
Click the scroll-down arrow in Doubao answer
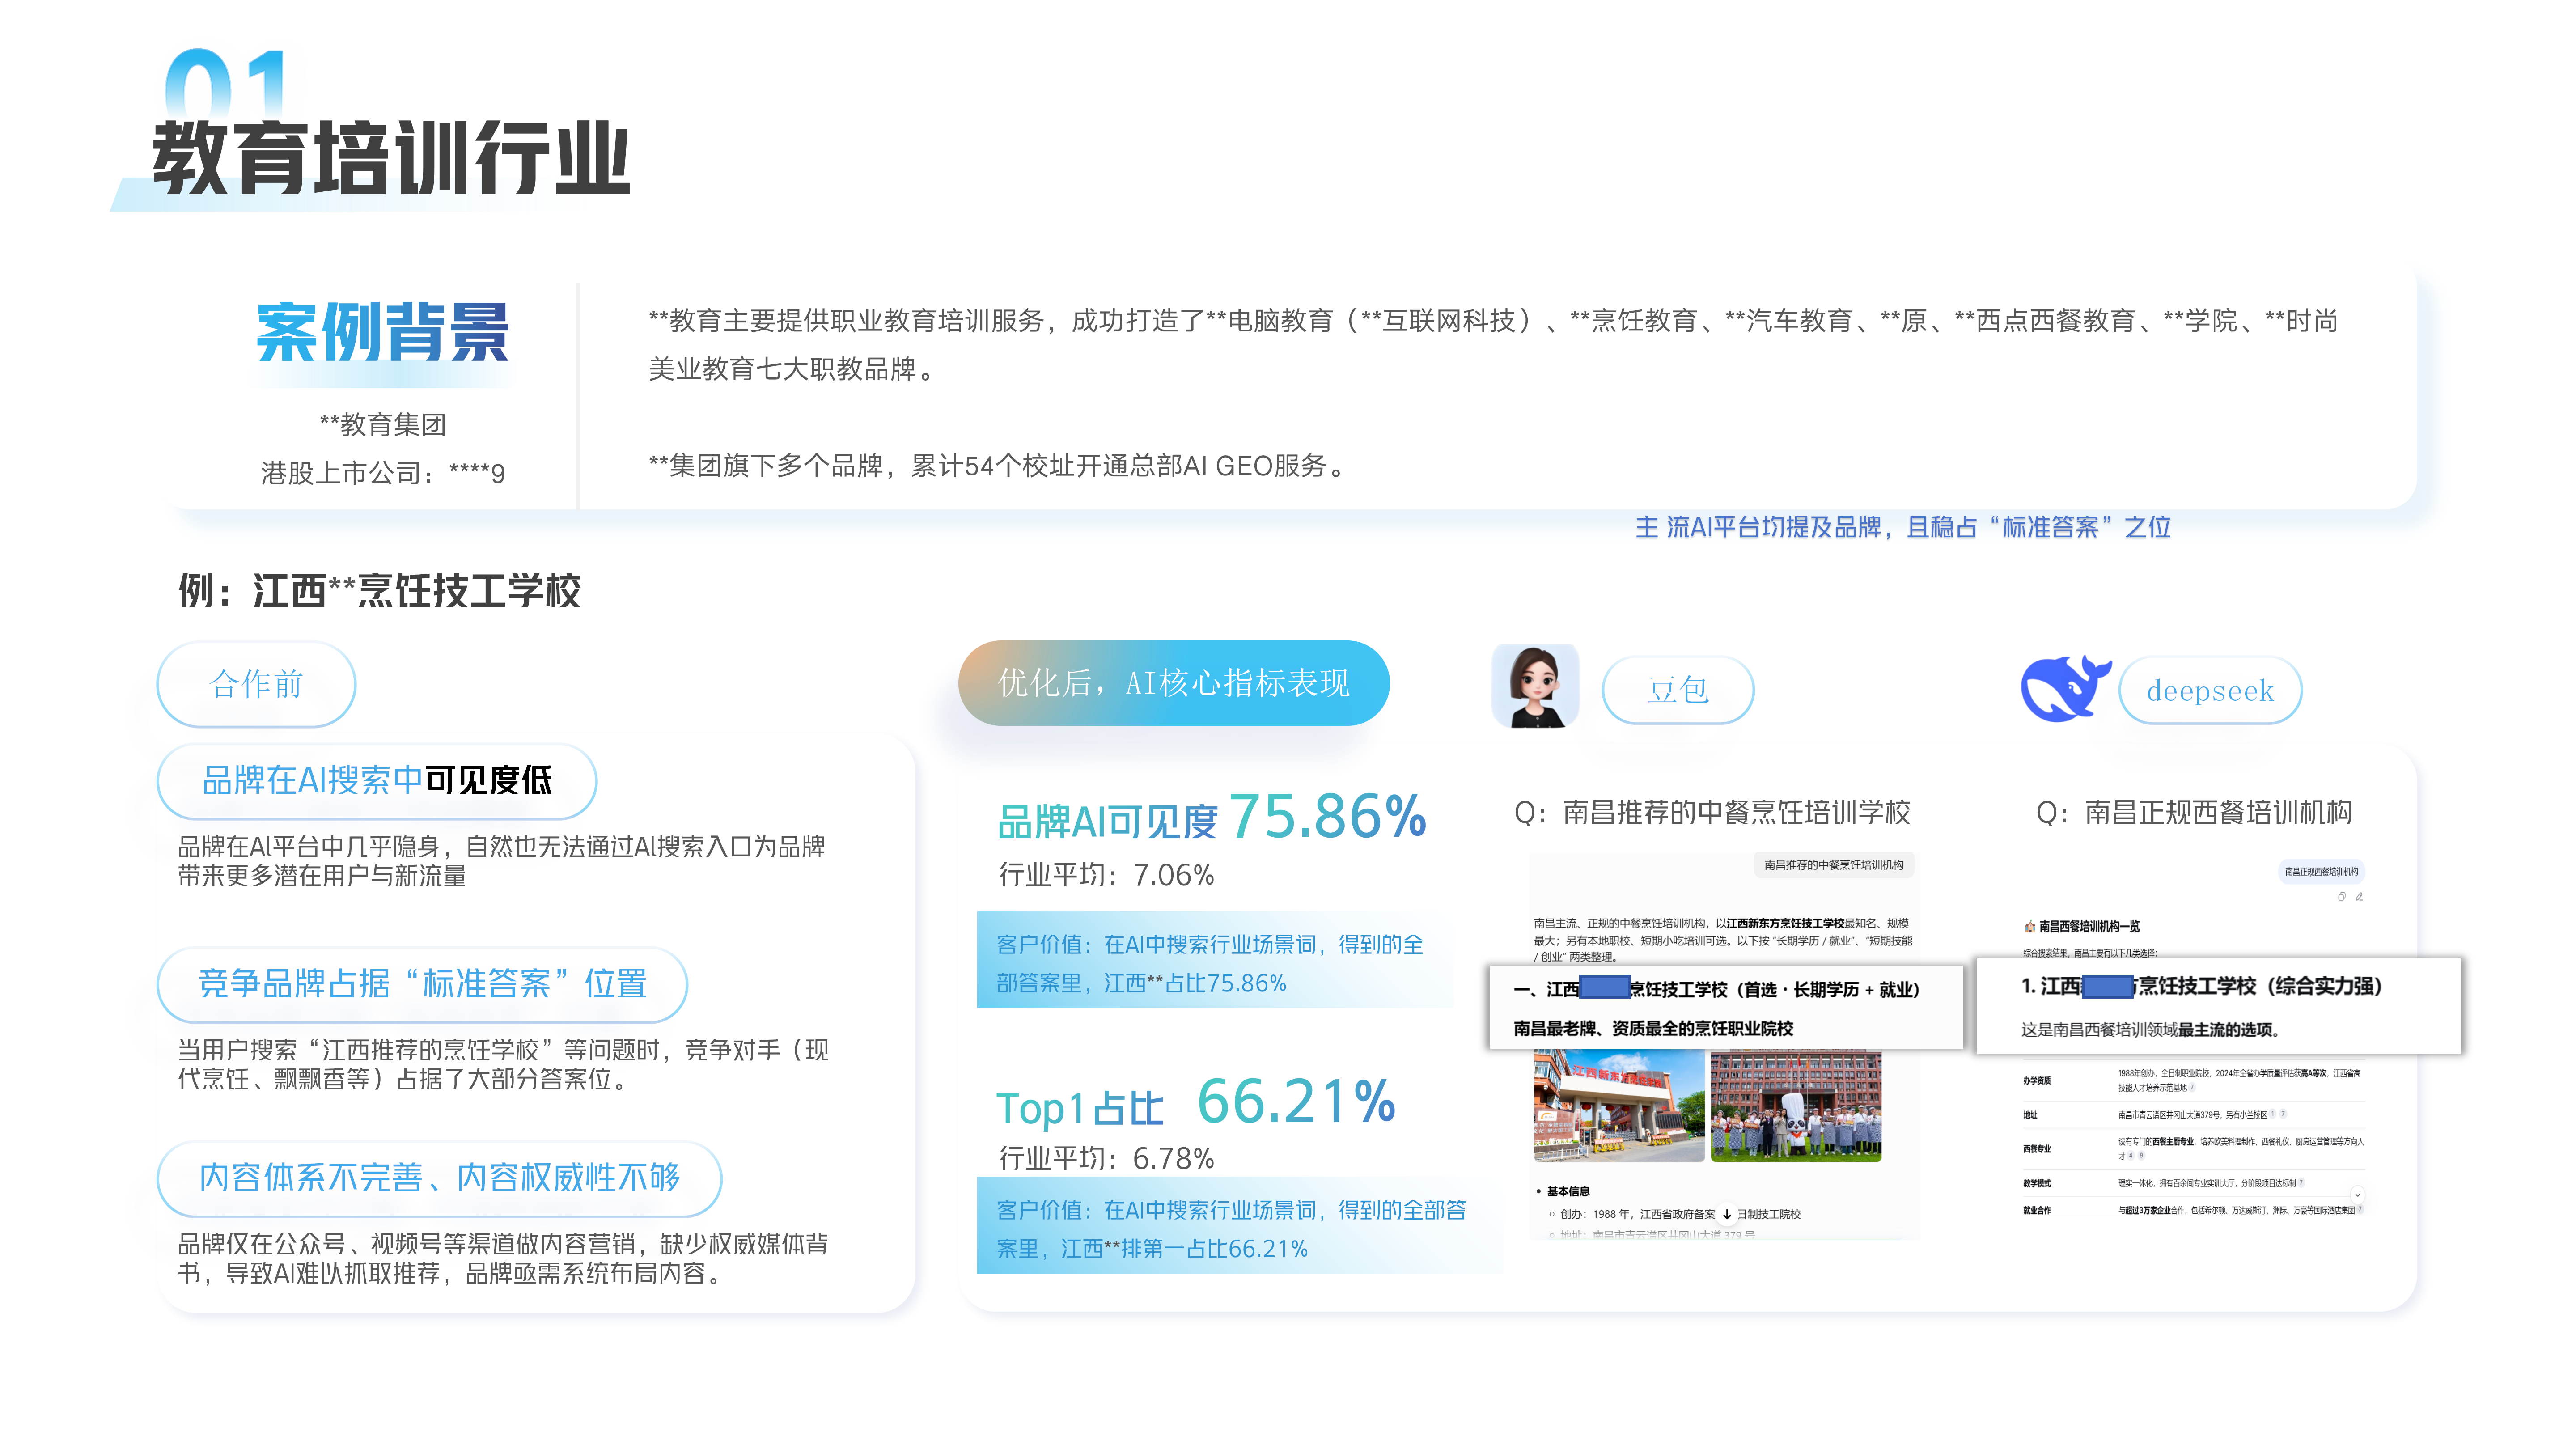tap(1727, 1214)
